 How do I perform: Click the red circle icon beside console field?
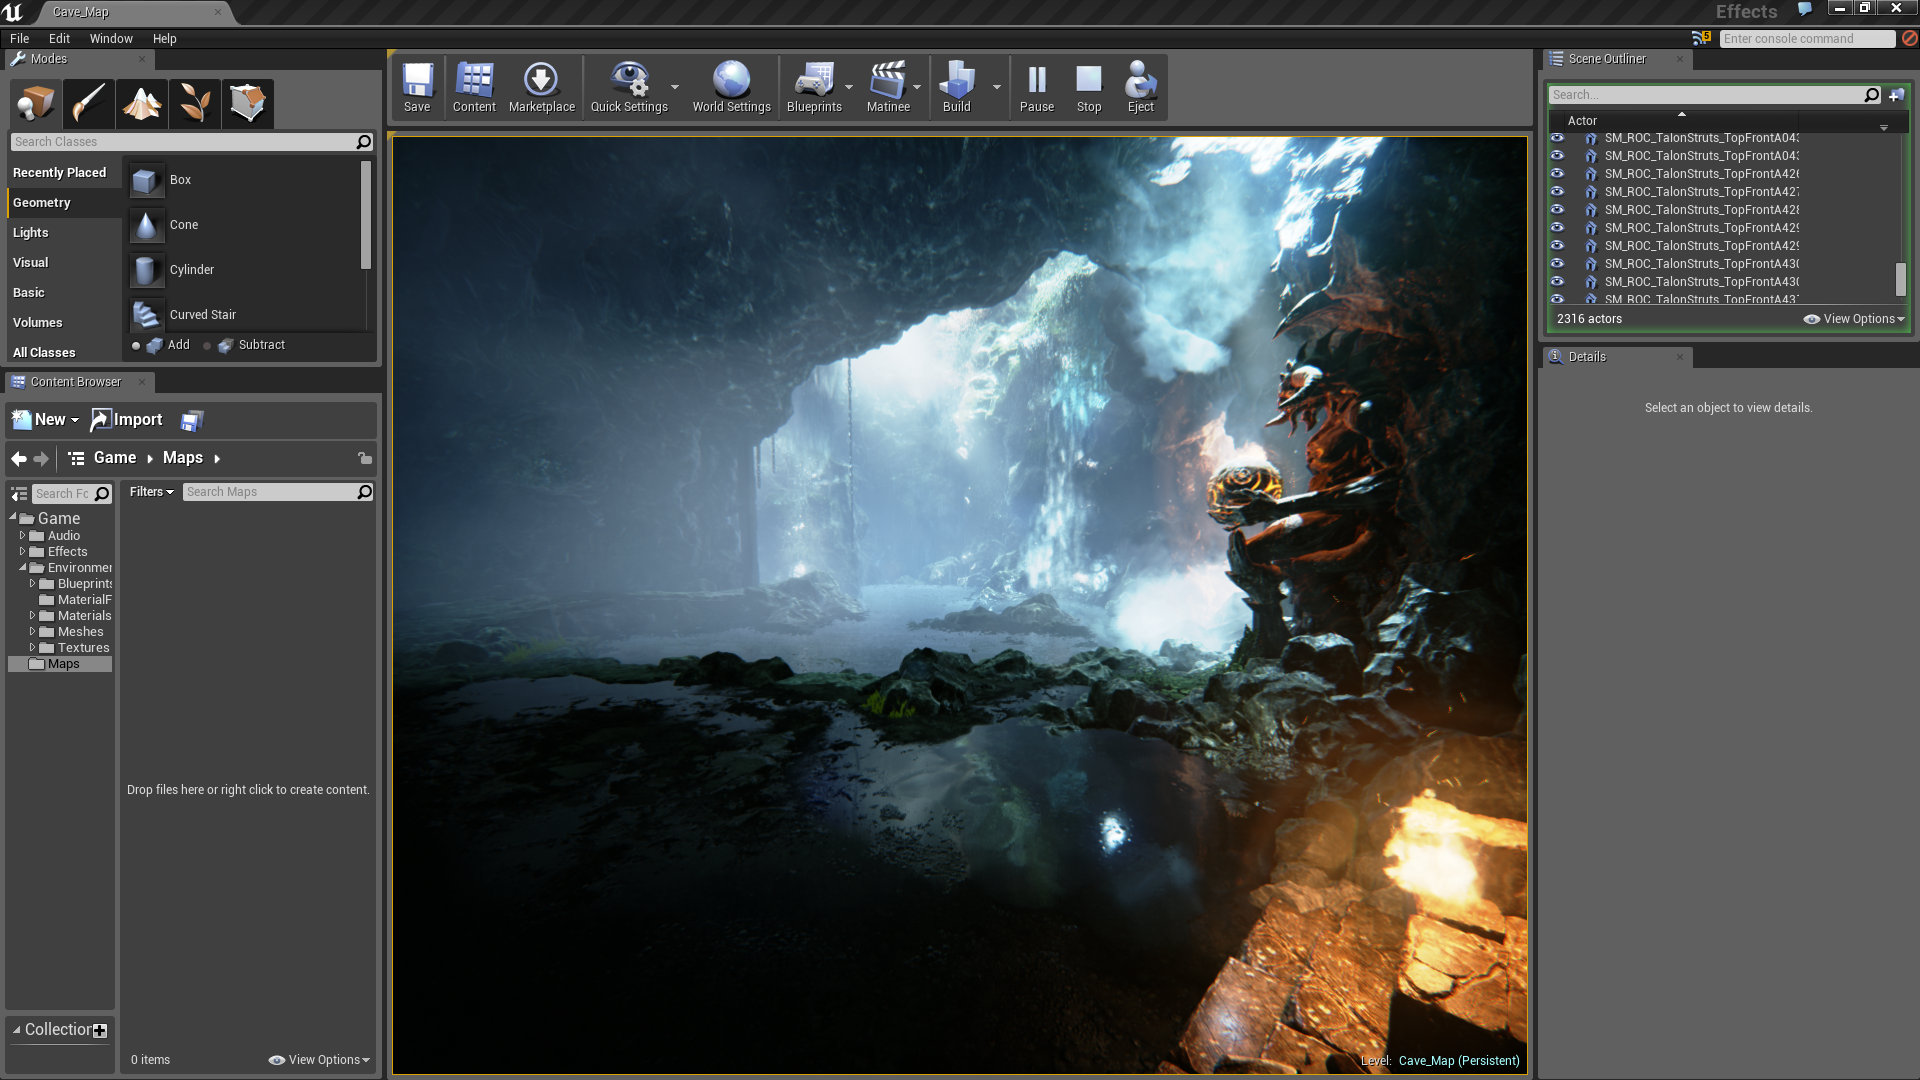click(x=1909, y=38)
